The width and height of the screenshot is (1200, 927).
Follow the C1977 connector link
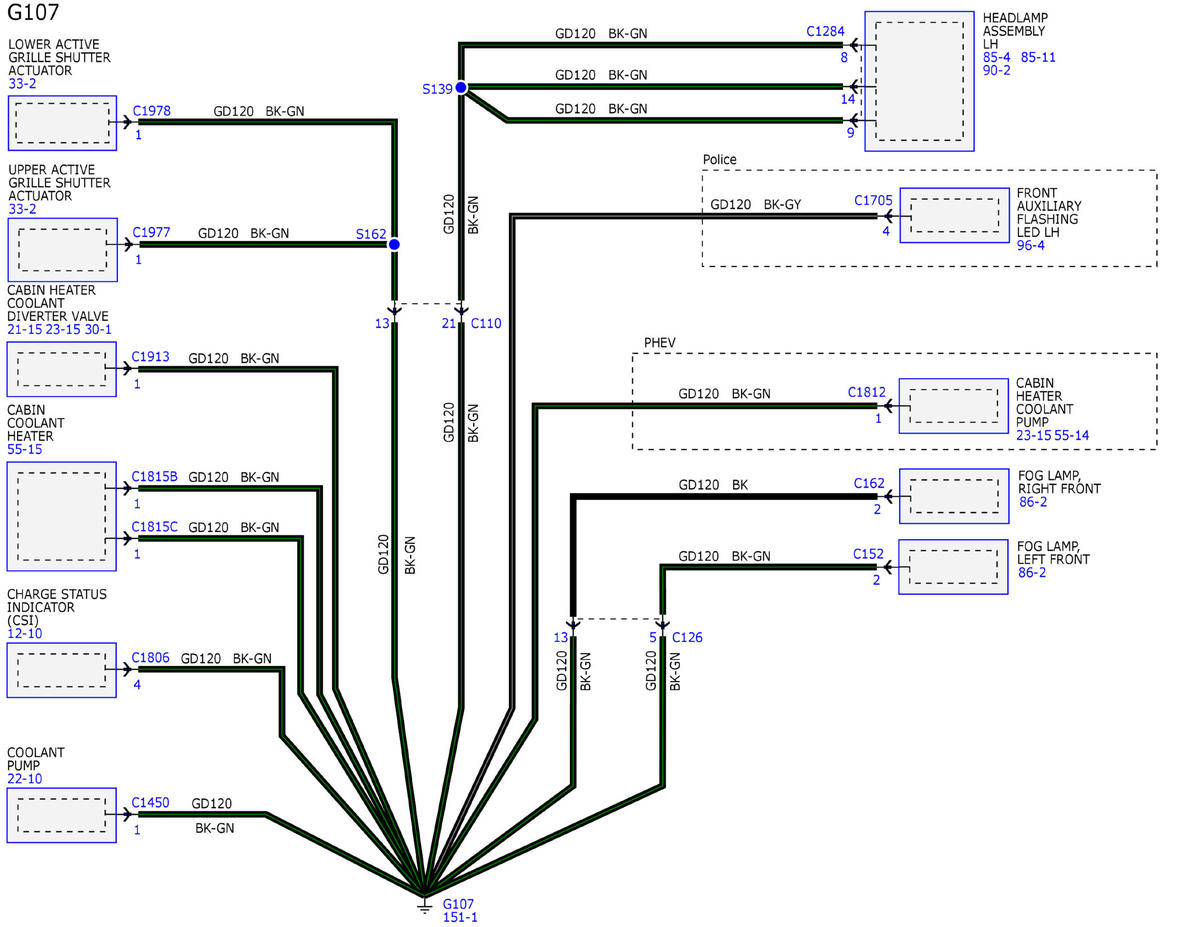tap(151, 233)
